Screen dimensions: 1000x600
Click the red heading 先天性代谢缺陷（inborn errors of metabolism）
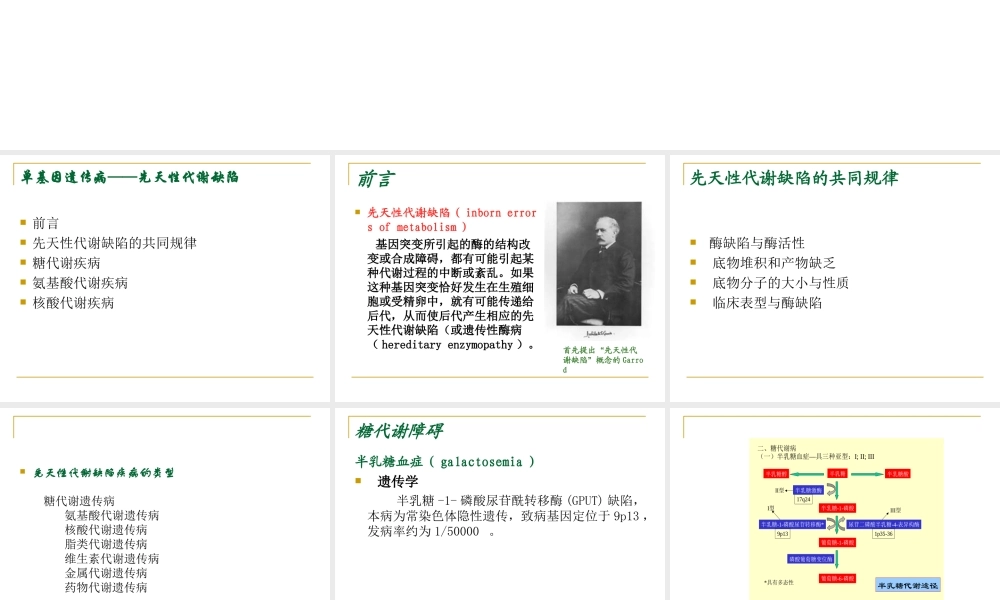tap(450, 219)
